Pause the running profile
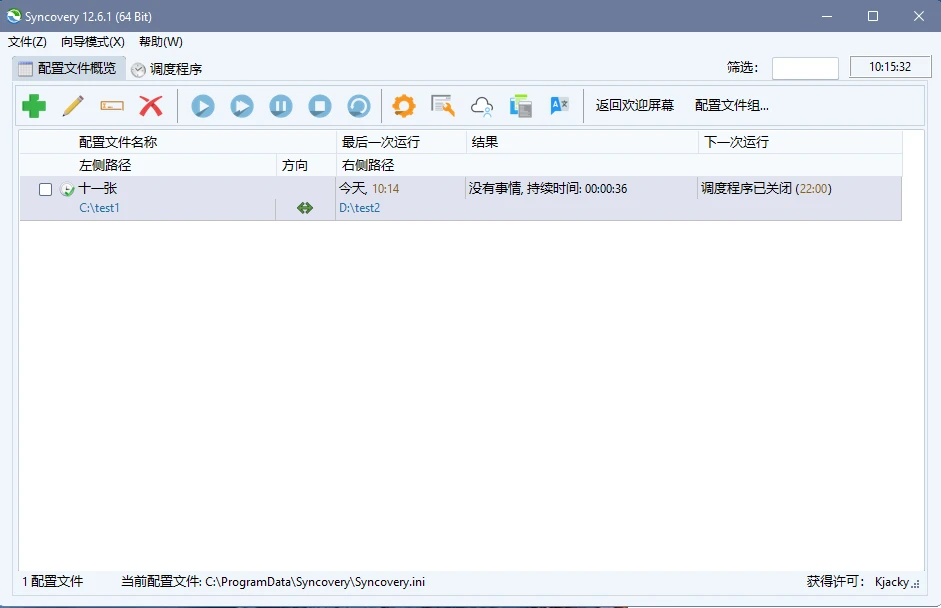941x608 pixels. (281, 106)
